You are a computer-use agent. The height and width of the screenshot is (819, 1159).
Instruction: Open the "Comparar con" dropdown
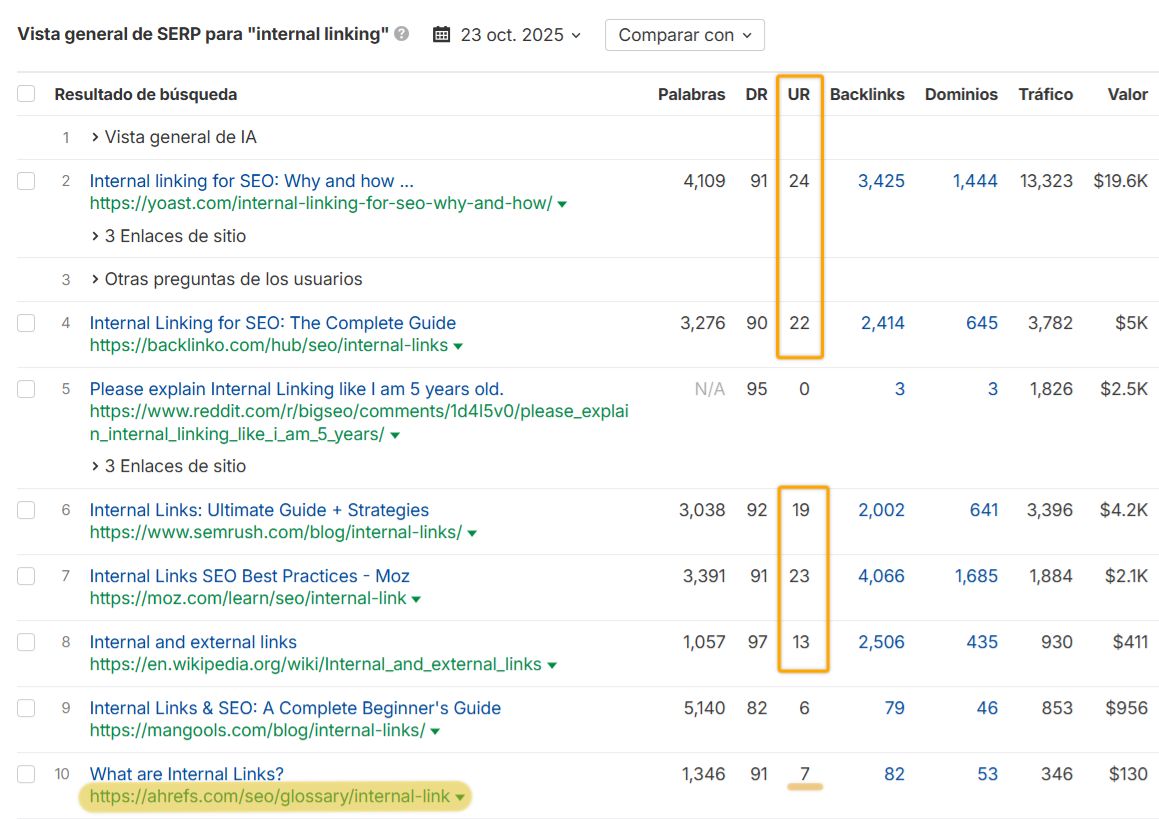pyautogui.click(x=684, y=34)
